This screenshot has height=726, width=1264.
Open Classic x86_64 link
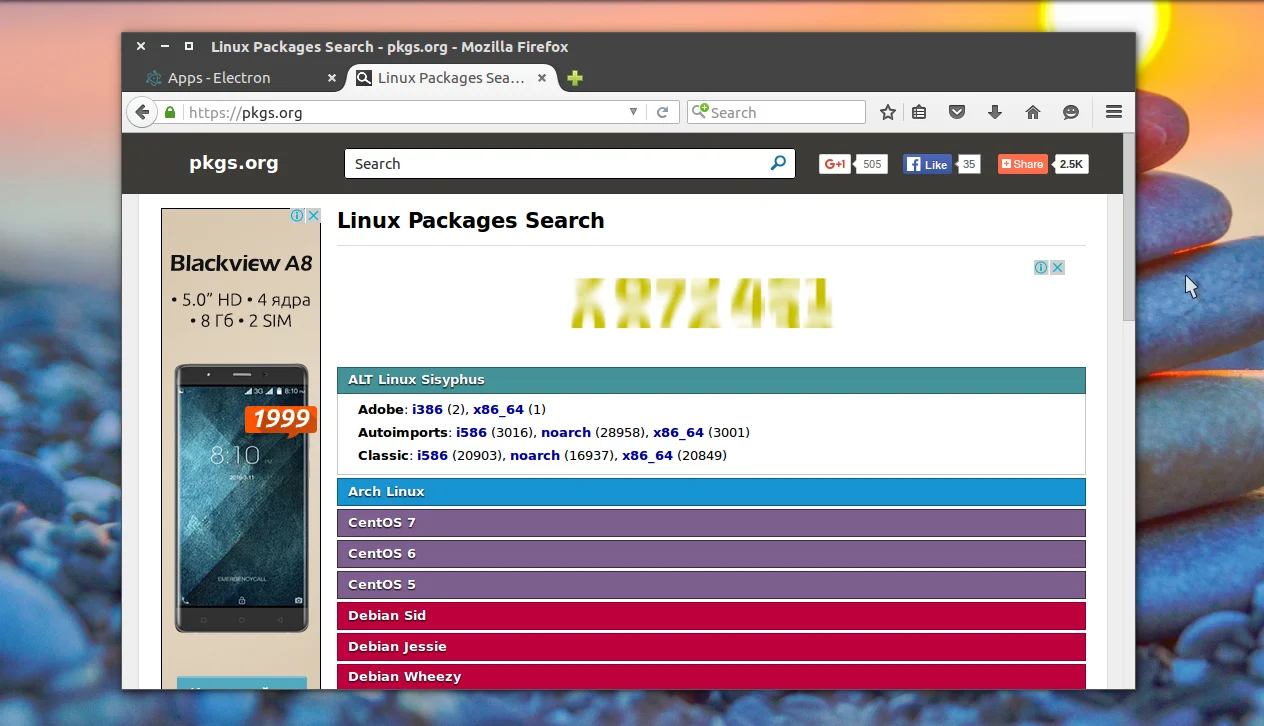click(x=647, y=455)
